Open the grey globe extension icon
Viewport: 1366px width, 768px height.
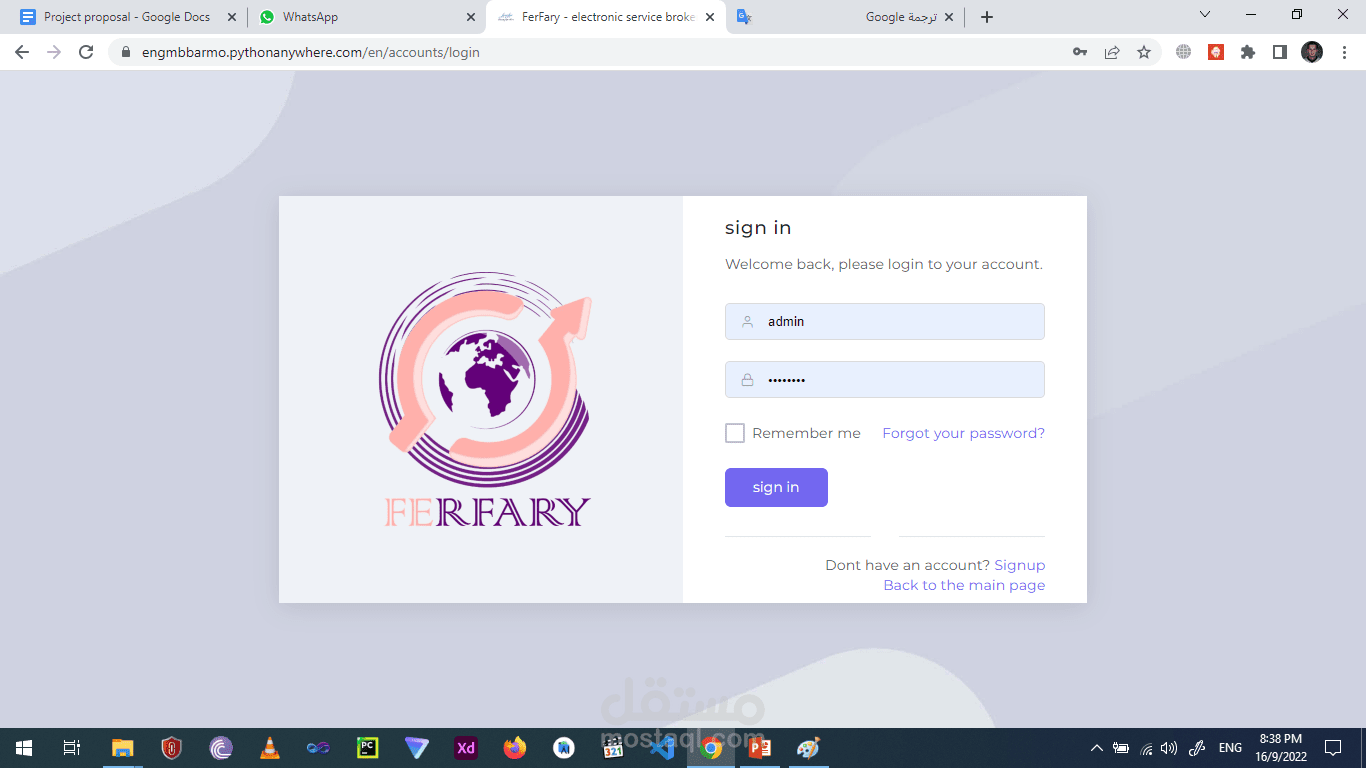click(1184, 52)
